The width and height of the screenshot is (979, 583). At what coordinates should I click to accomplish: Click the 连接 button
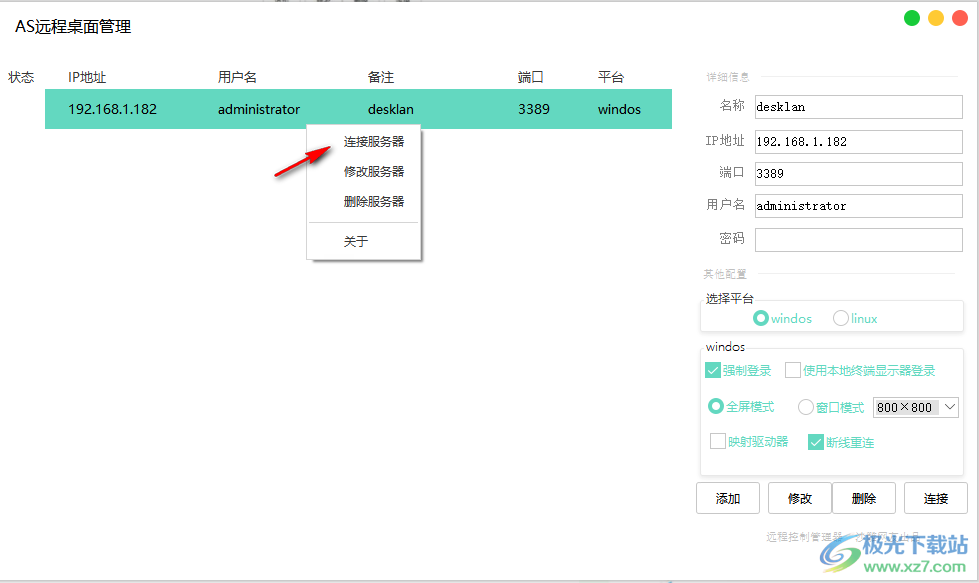935,498
